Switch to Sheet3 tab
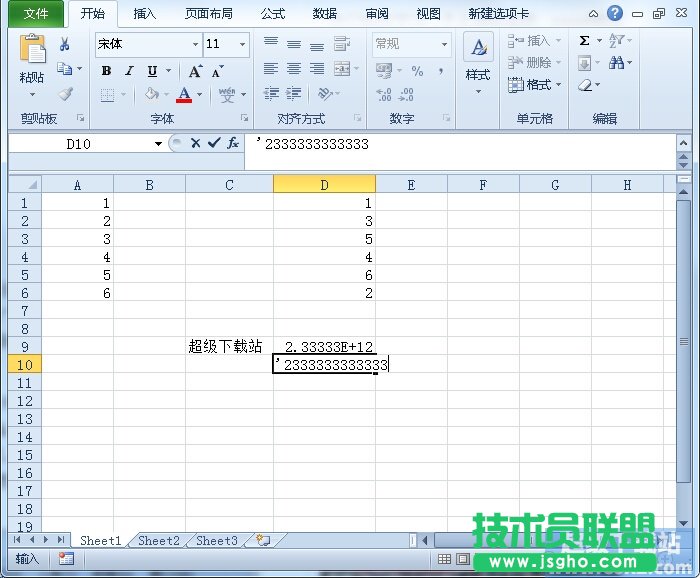 point(217,541)
